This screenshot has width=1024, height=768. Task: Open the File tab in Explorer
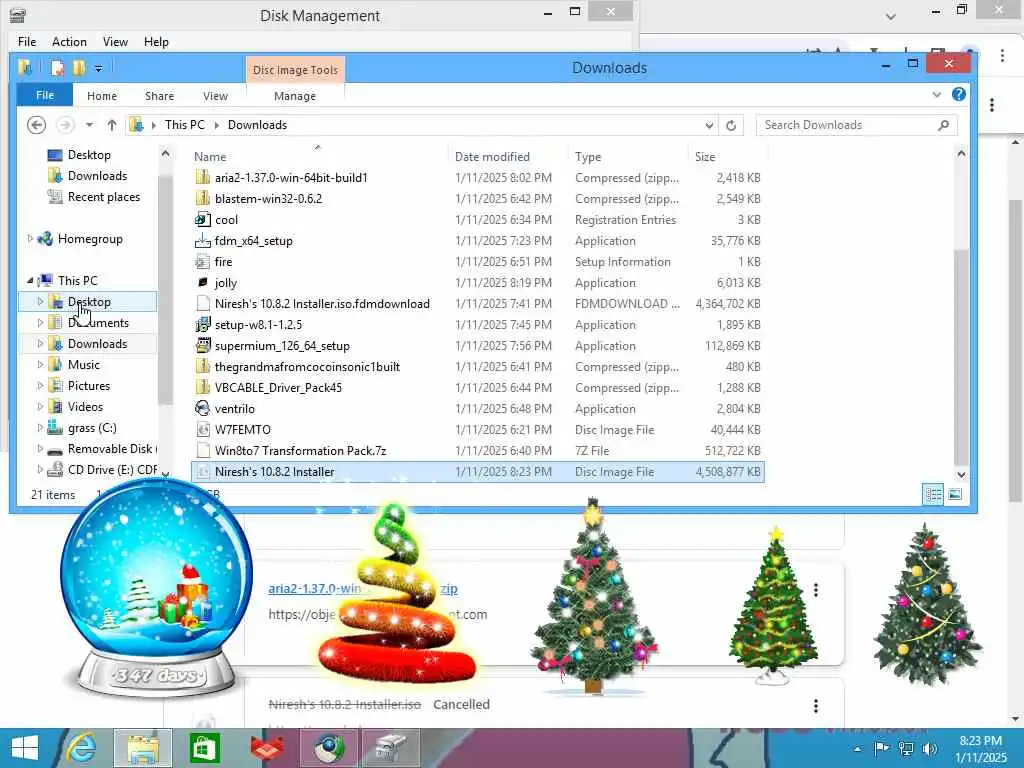[x=45, y=95]
